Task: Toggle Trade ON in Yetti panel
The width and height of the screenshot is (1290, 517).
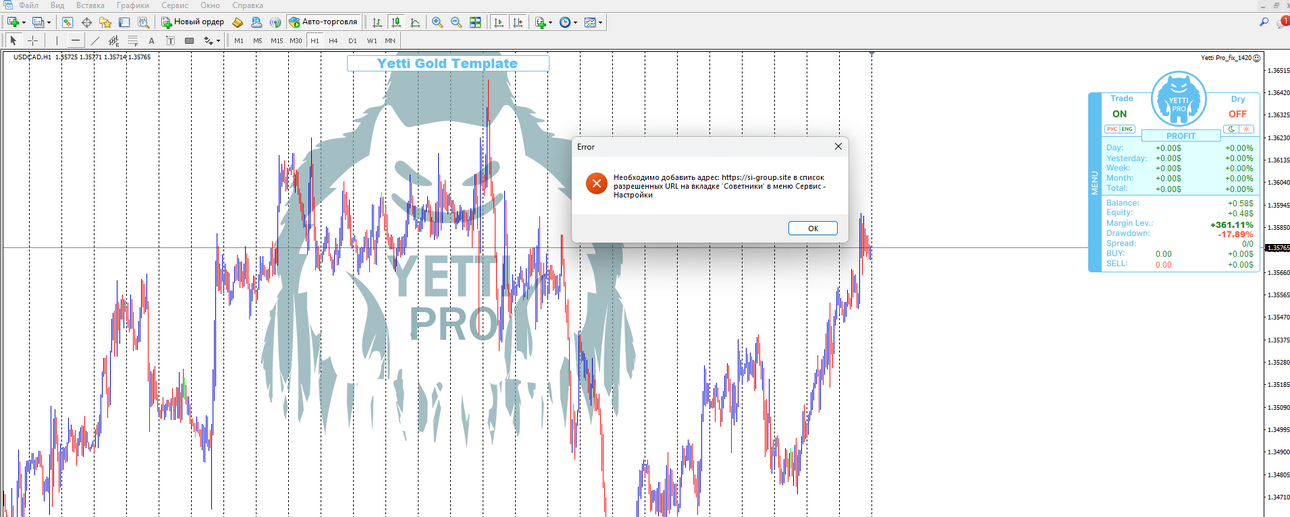Action: click(1119, 114)
